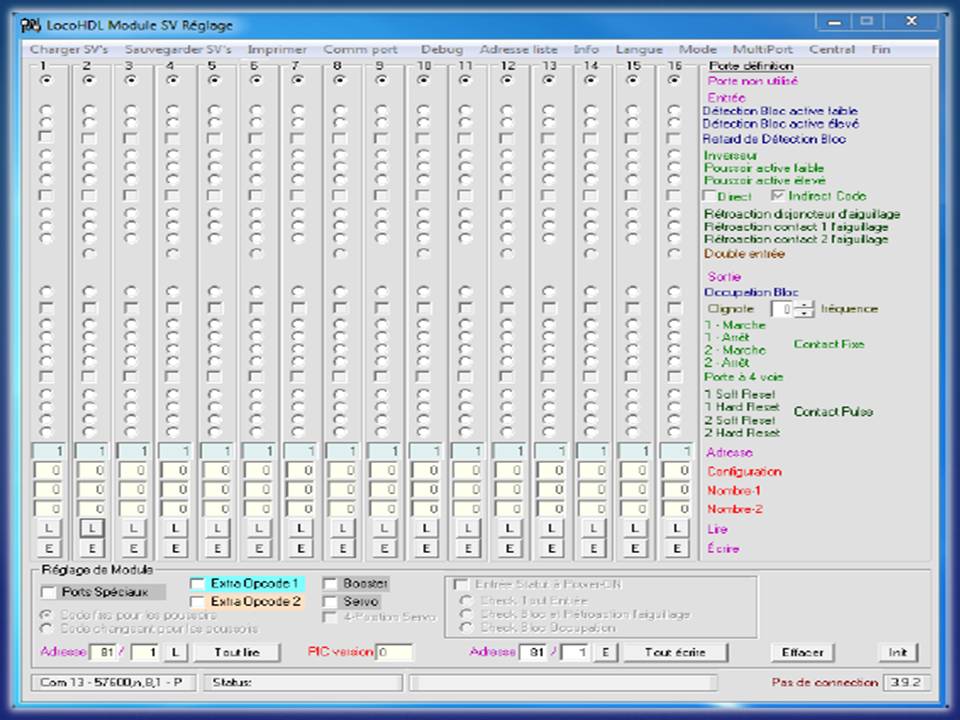The width and height of the screenshot is (960, 720).
Task: Open the Imprimer menu
Action: coord(277,50)
